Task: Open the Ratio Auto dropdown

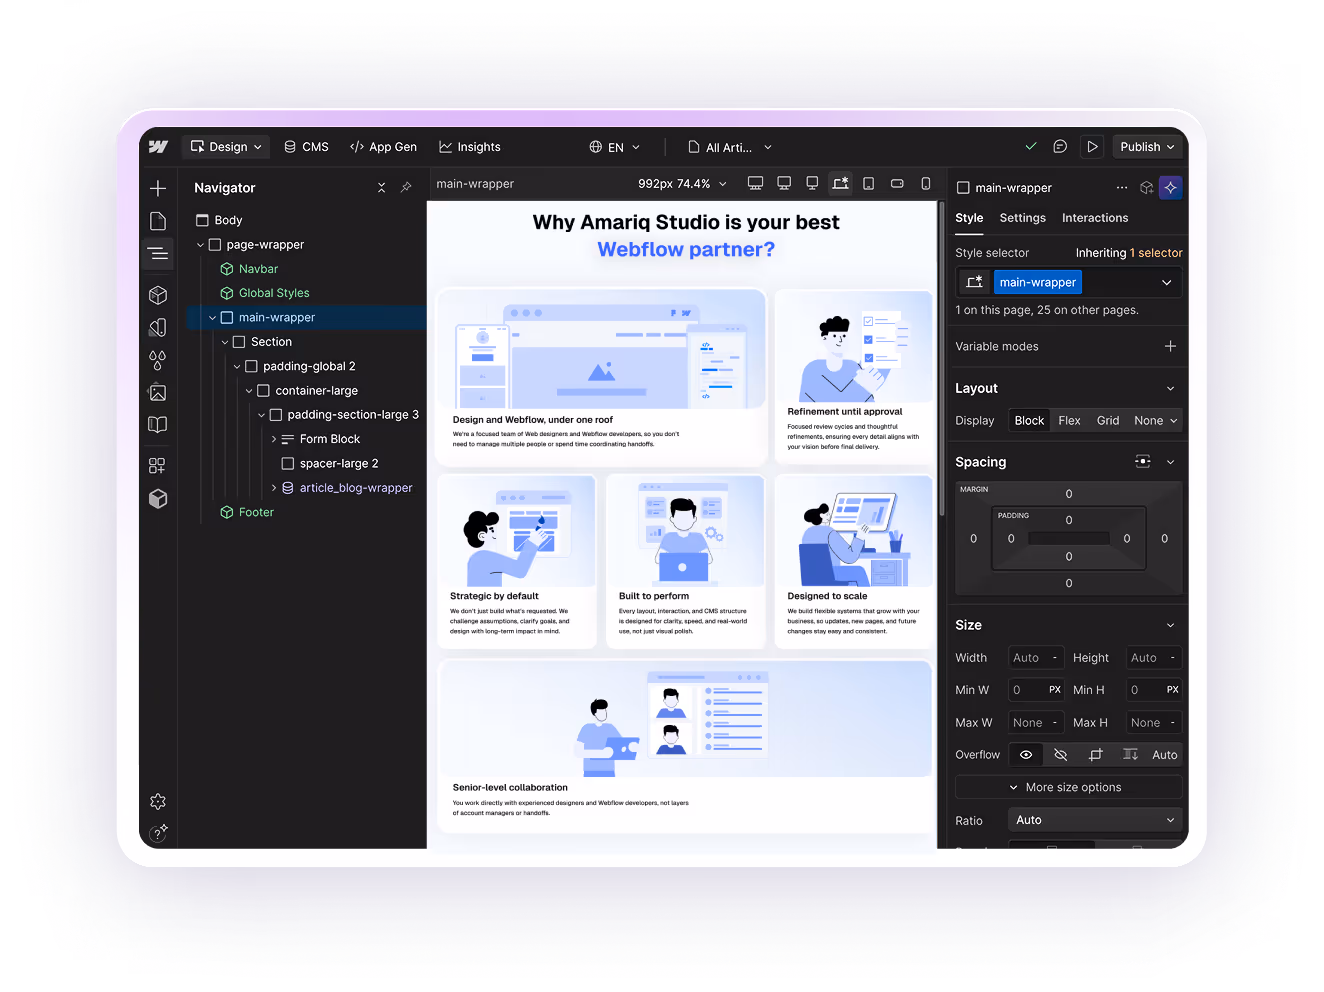Action: [1095, 820]
